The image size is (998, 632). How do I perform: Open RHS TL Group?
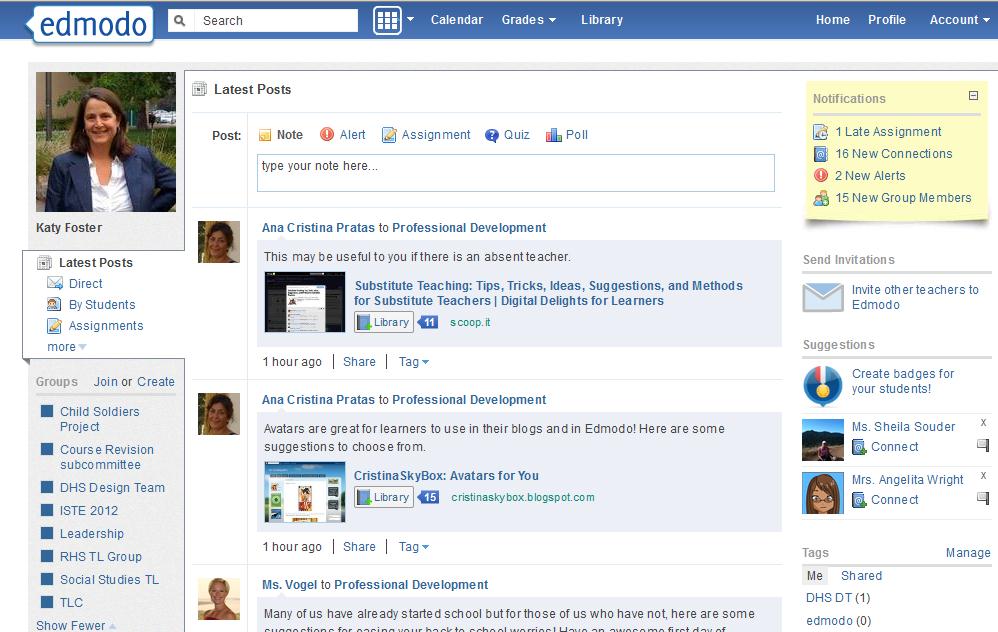click(101, 556)
